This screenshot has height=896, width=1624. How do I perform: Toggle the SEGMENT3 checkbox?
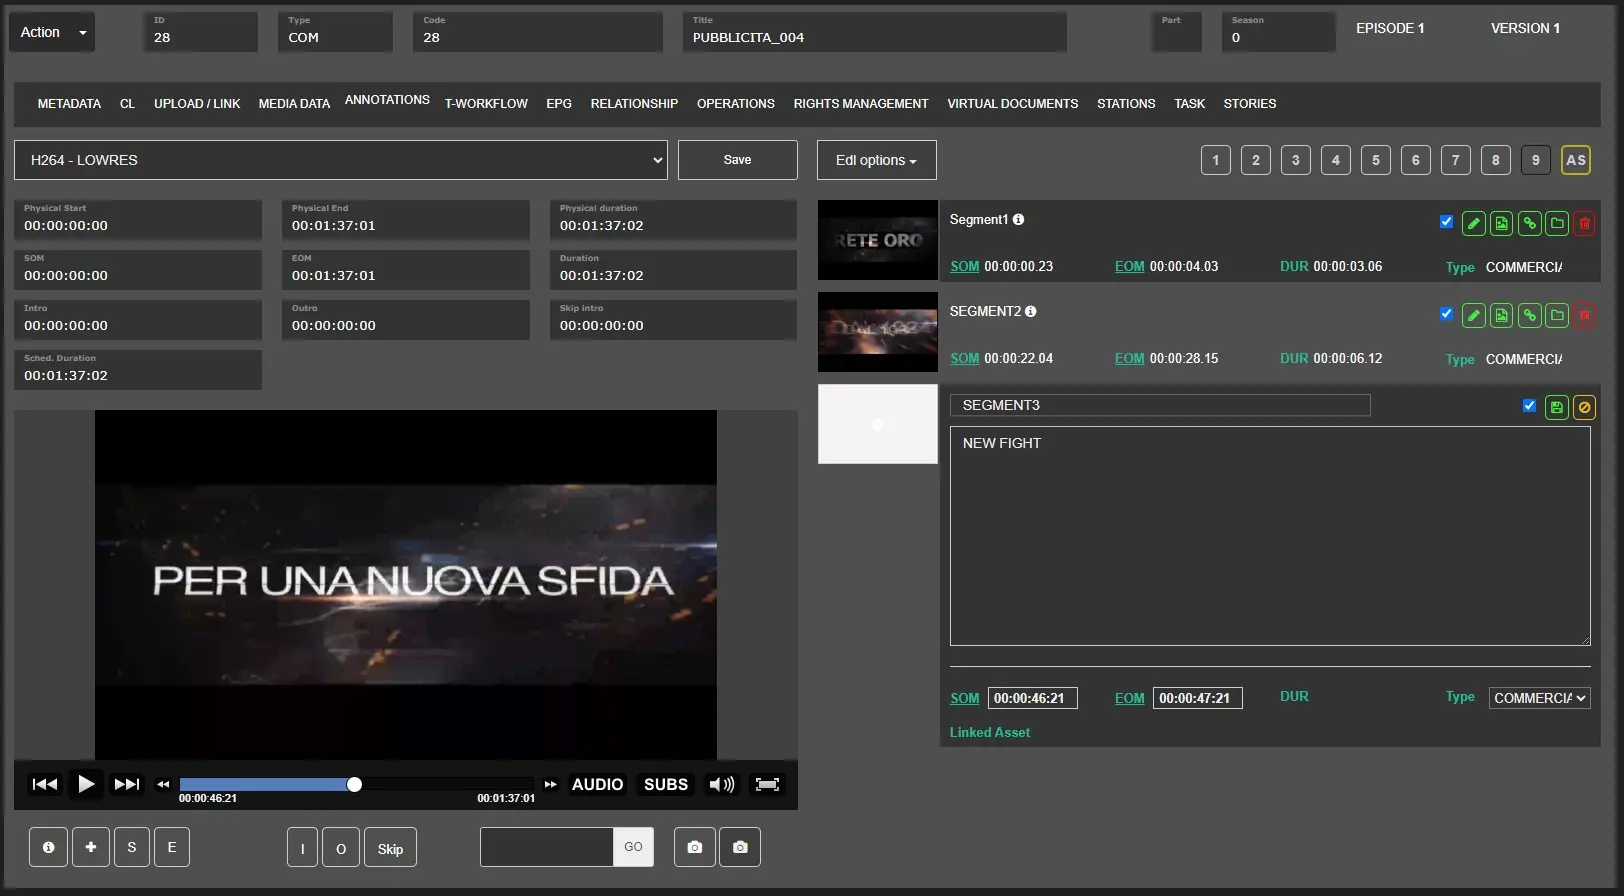tap(1529, 405)
